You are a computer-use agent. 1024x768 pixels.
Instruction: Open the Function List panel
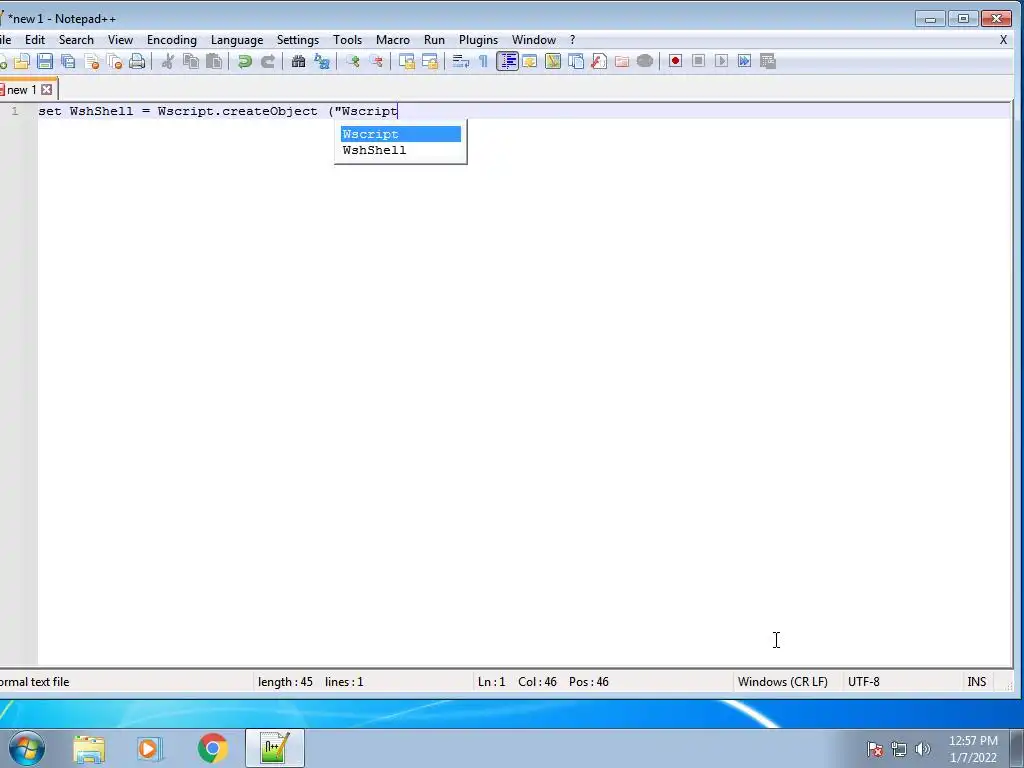[x=599, y=61]
